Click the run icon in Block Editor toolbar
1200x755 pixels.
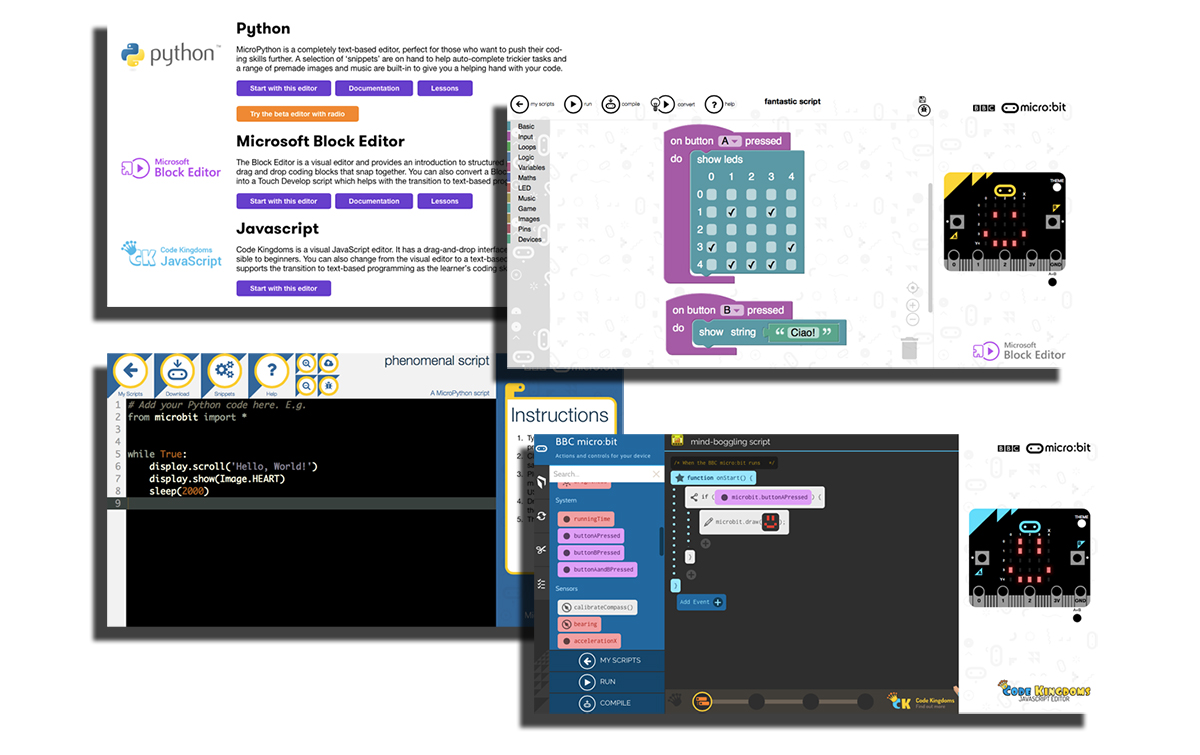point(573,104)
